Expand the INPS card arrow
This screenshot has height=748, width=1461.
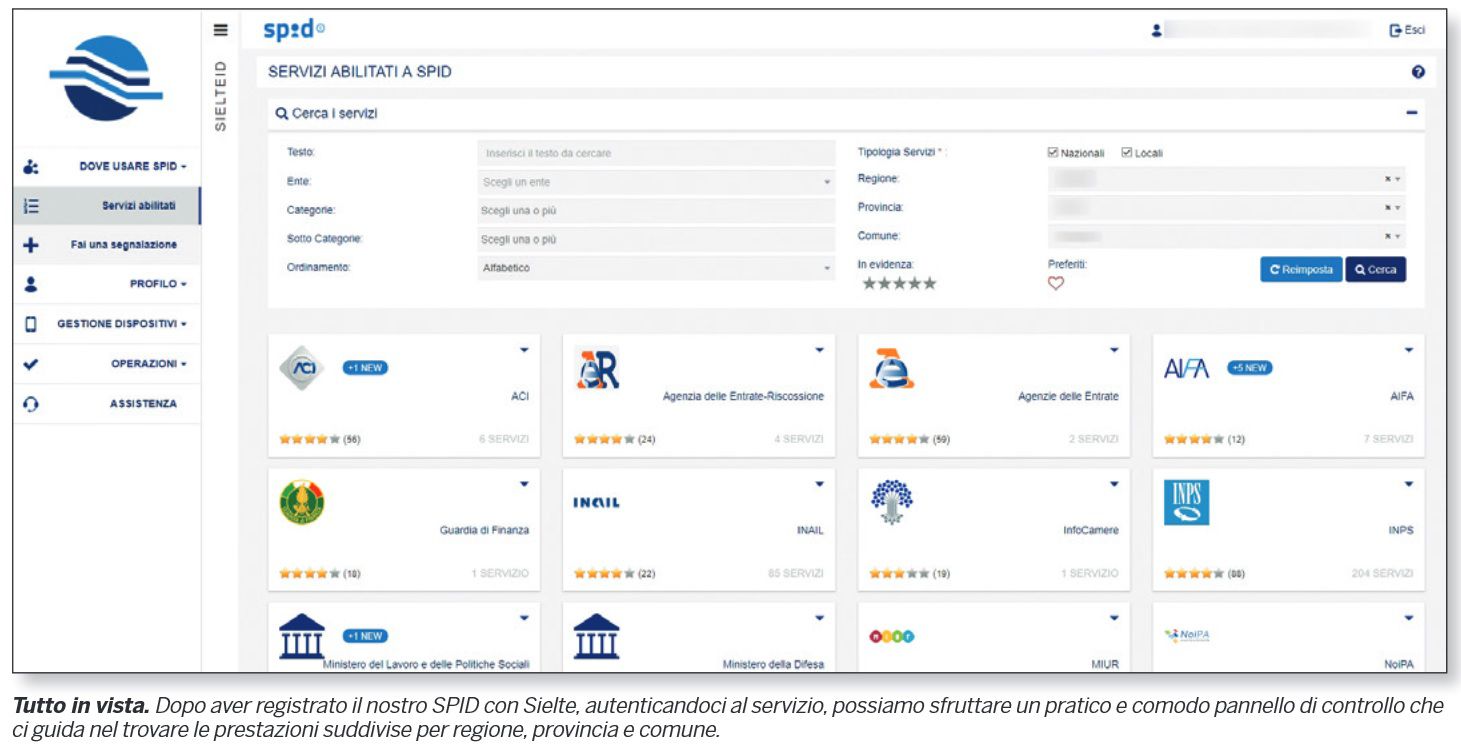click(1409, 484)
